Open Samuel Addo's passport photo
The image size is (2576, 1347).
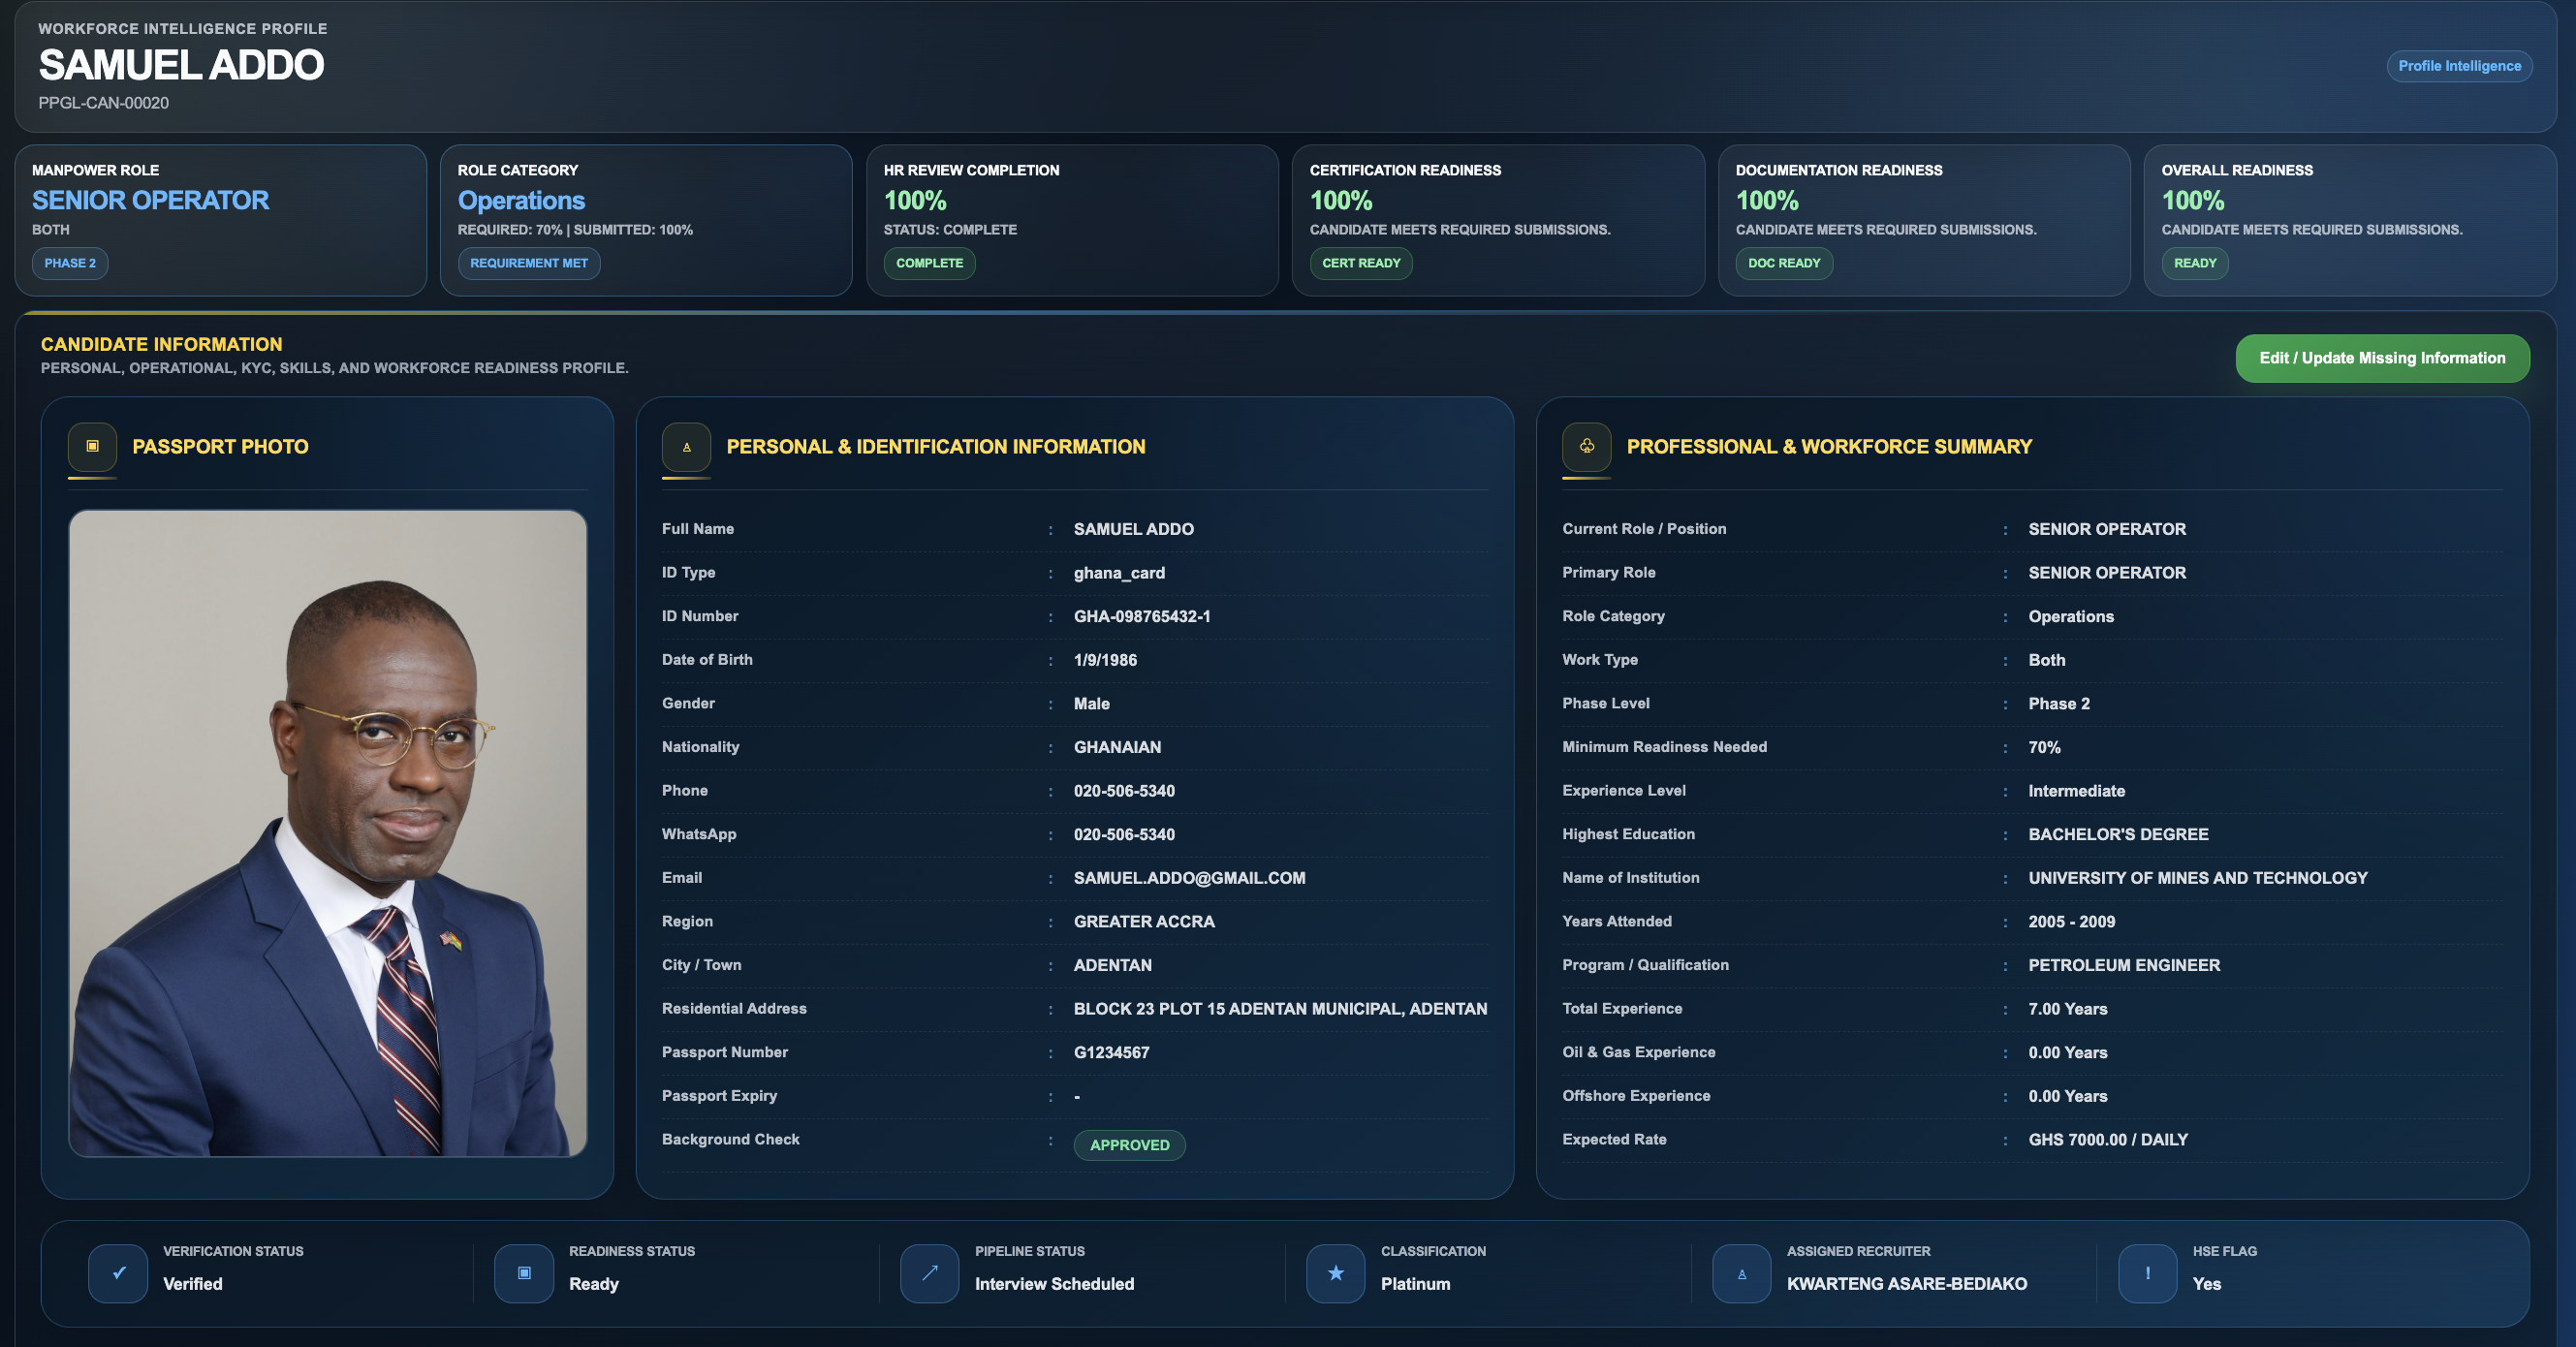[327, 833]
